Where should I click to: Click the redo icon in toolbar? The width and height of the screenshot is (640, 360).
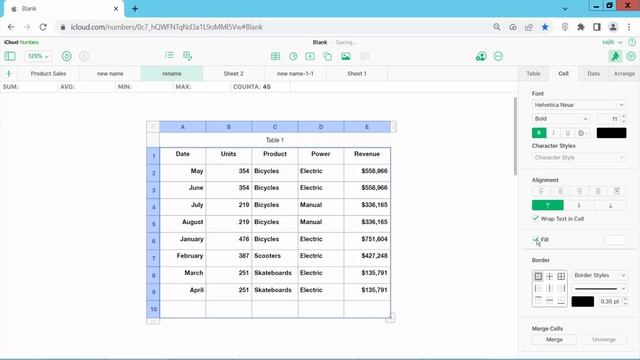84,56
